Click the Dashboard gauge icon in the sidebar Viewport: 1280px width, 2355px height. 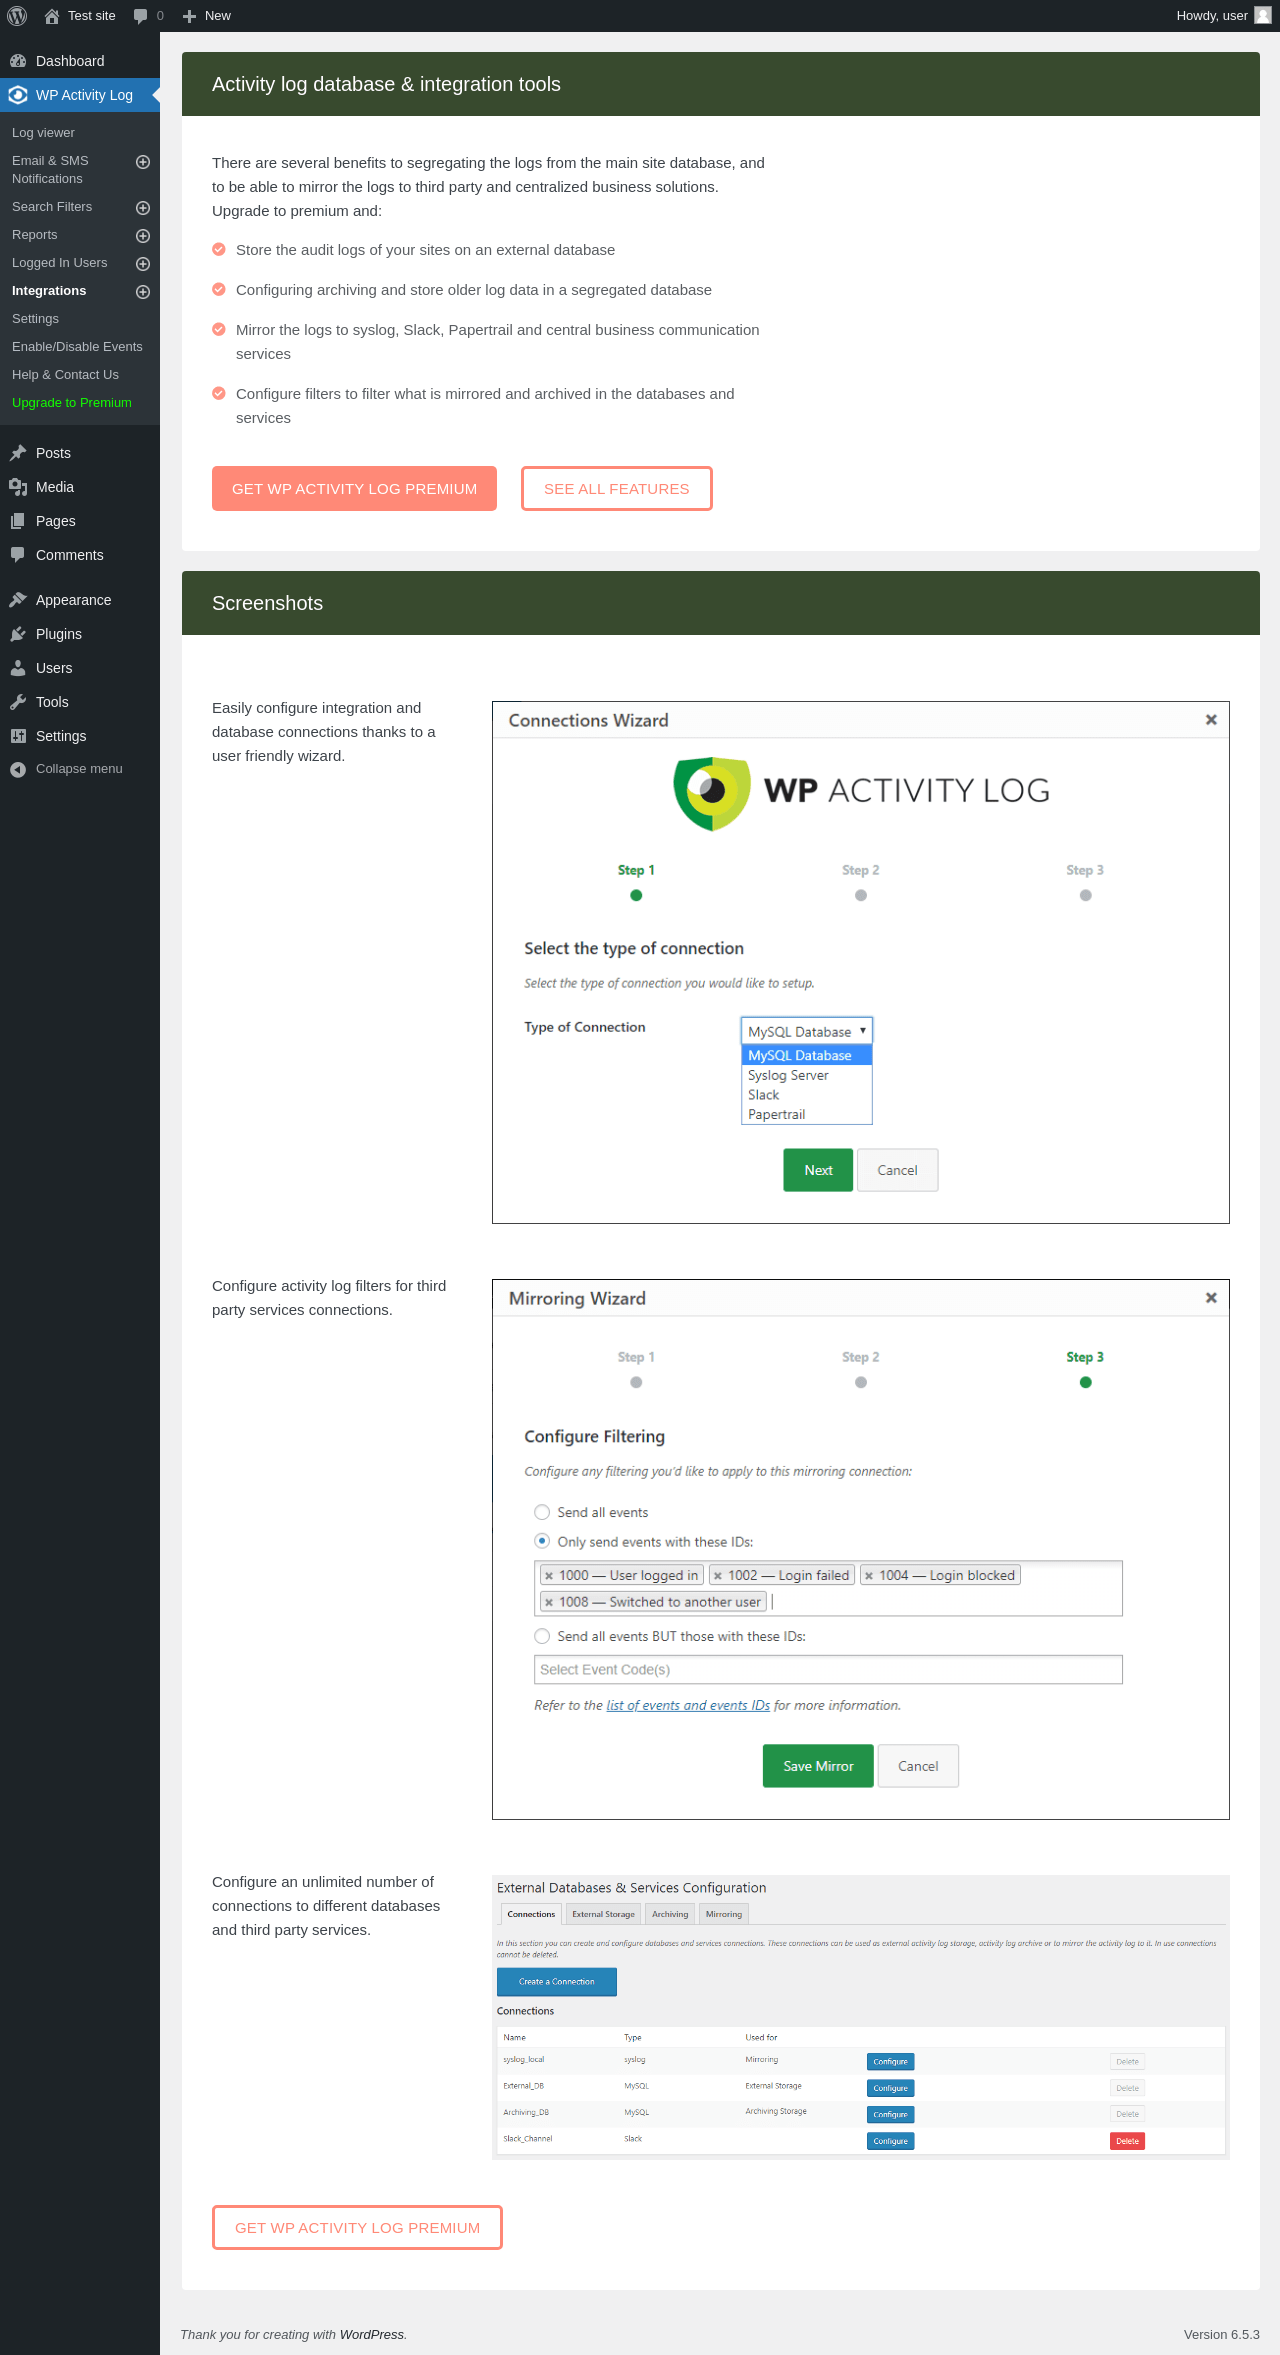18,61
